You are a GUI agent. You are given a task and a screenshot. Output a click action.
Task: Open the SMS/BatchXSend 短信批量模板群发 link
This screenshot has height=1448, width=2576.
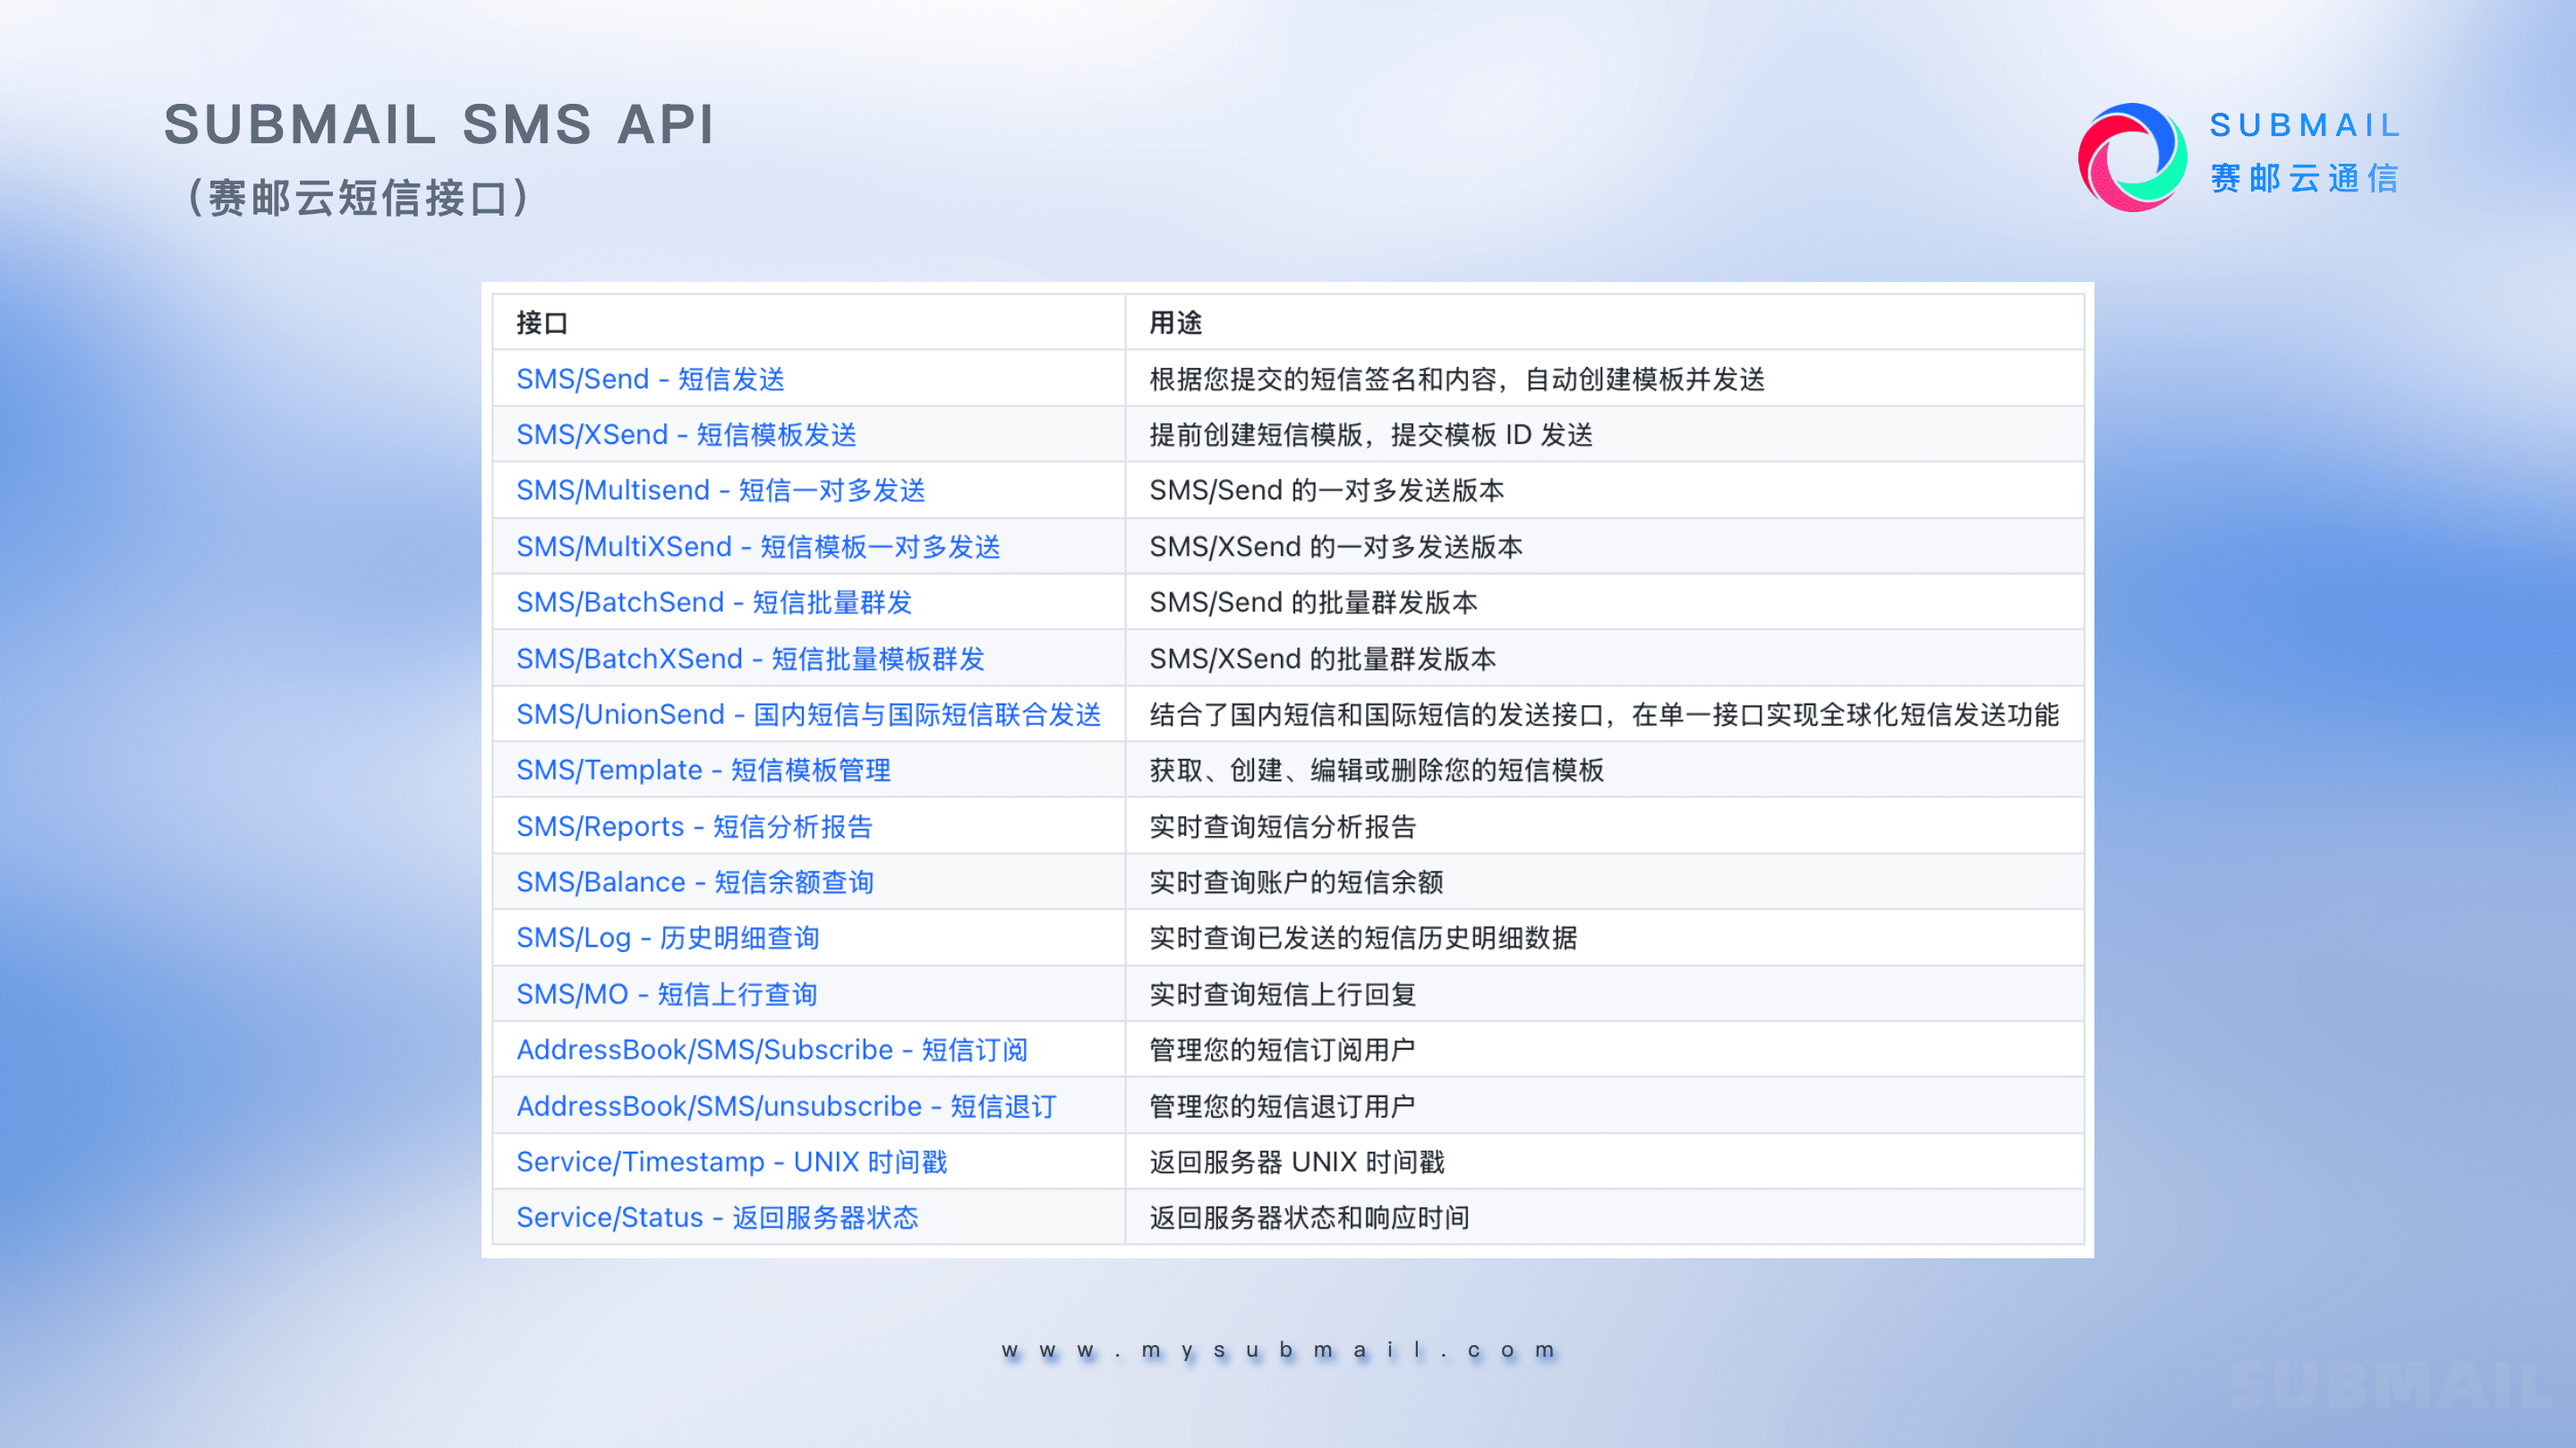point(750,659)
